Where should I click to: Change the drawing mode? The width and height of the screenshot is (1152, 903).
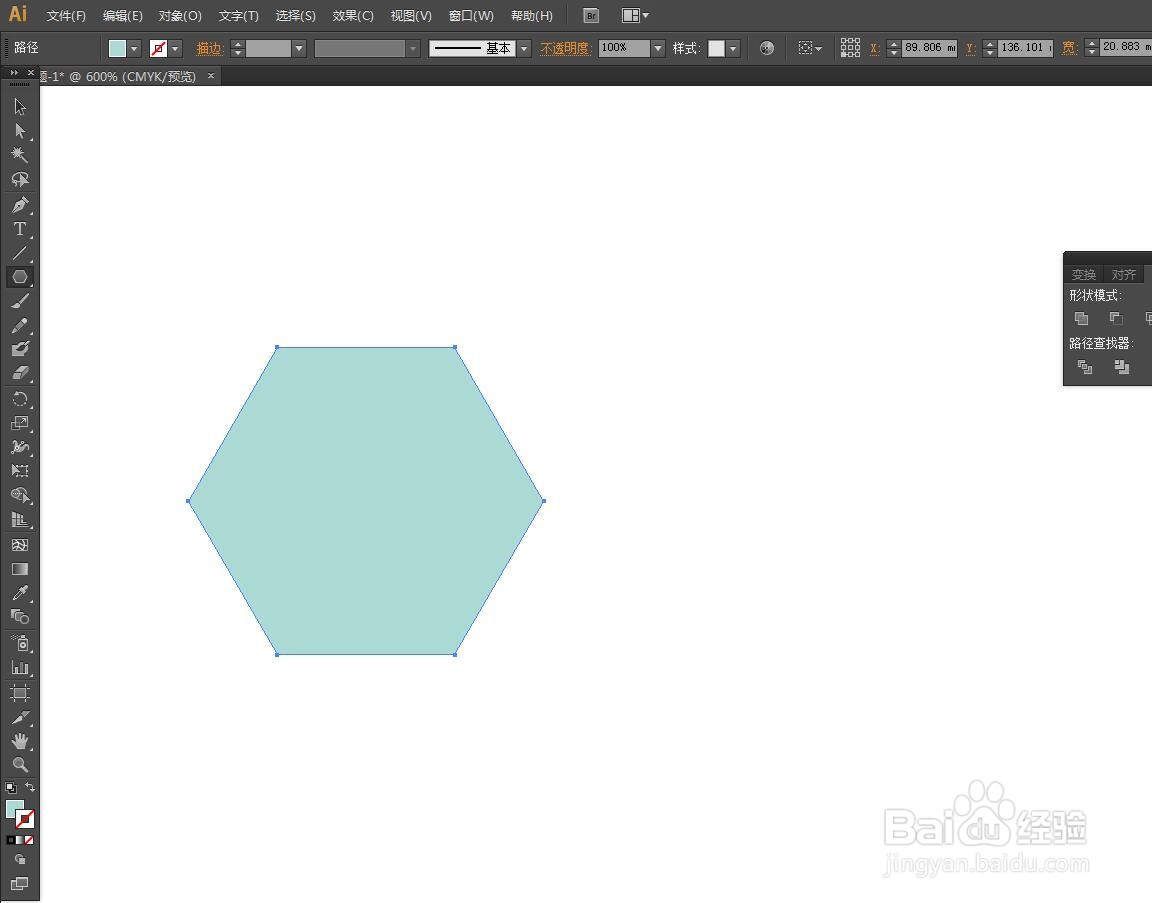20,860
